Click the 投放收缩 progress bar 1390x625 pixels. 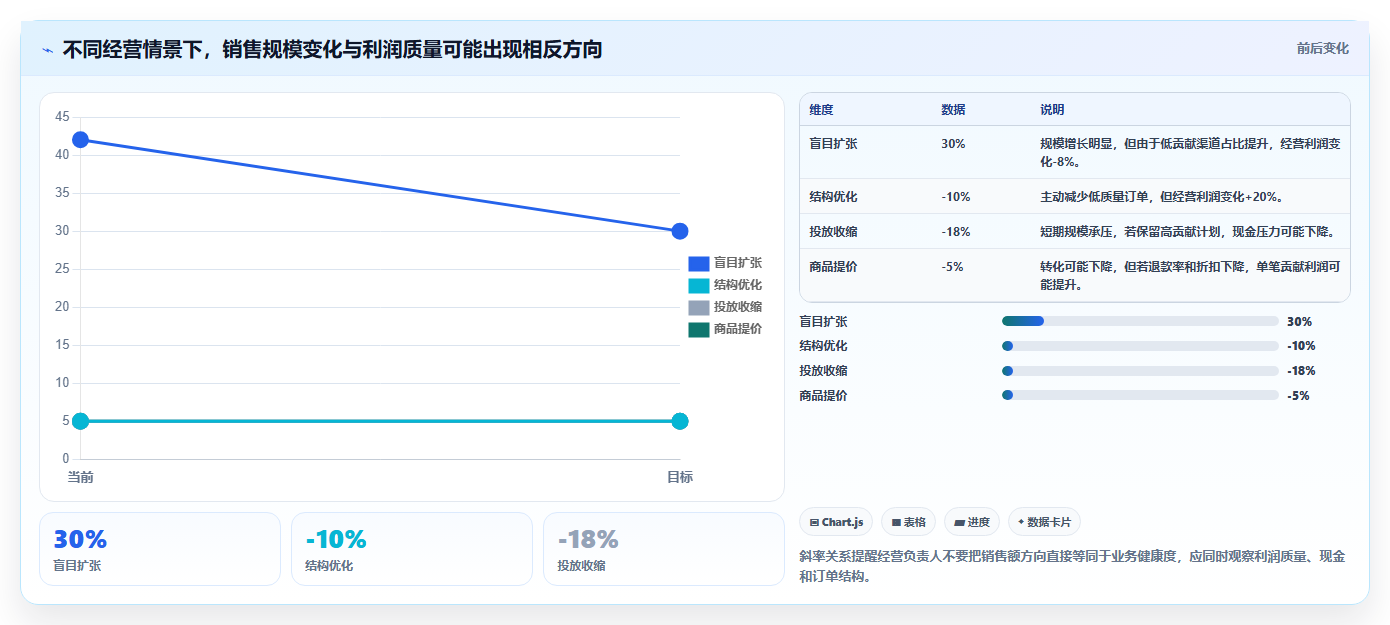click(1140, 370)
